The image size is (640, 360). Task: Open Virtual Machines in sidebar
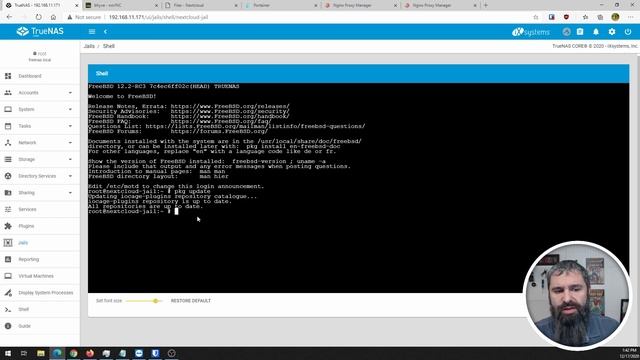pyautogui.click(x=40, y=276)
